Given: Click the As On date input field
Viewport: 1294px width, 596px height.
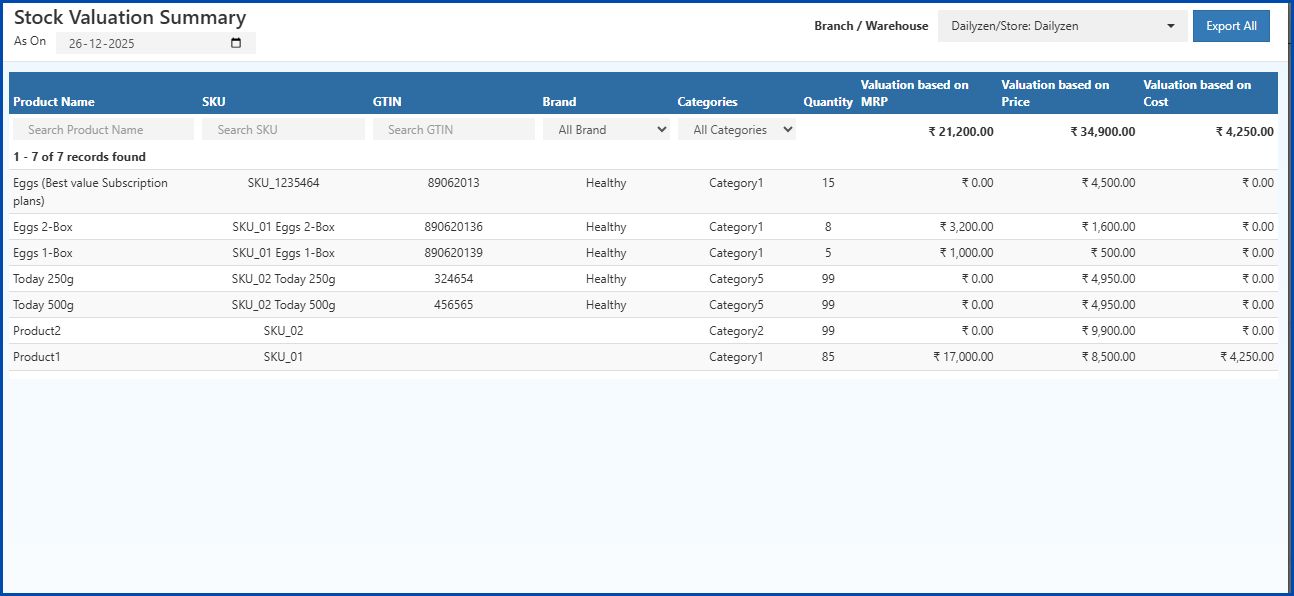Looking at the screenshot, I should (x=140, y=41).
